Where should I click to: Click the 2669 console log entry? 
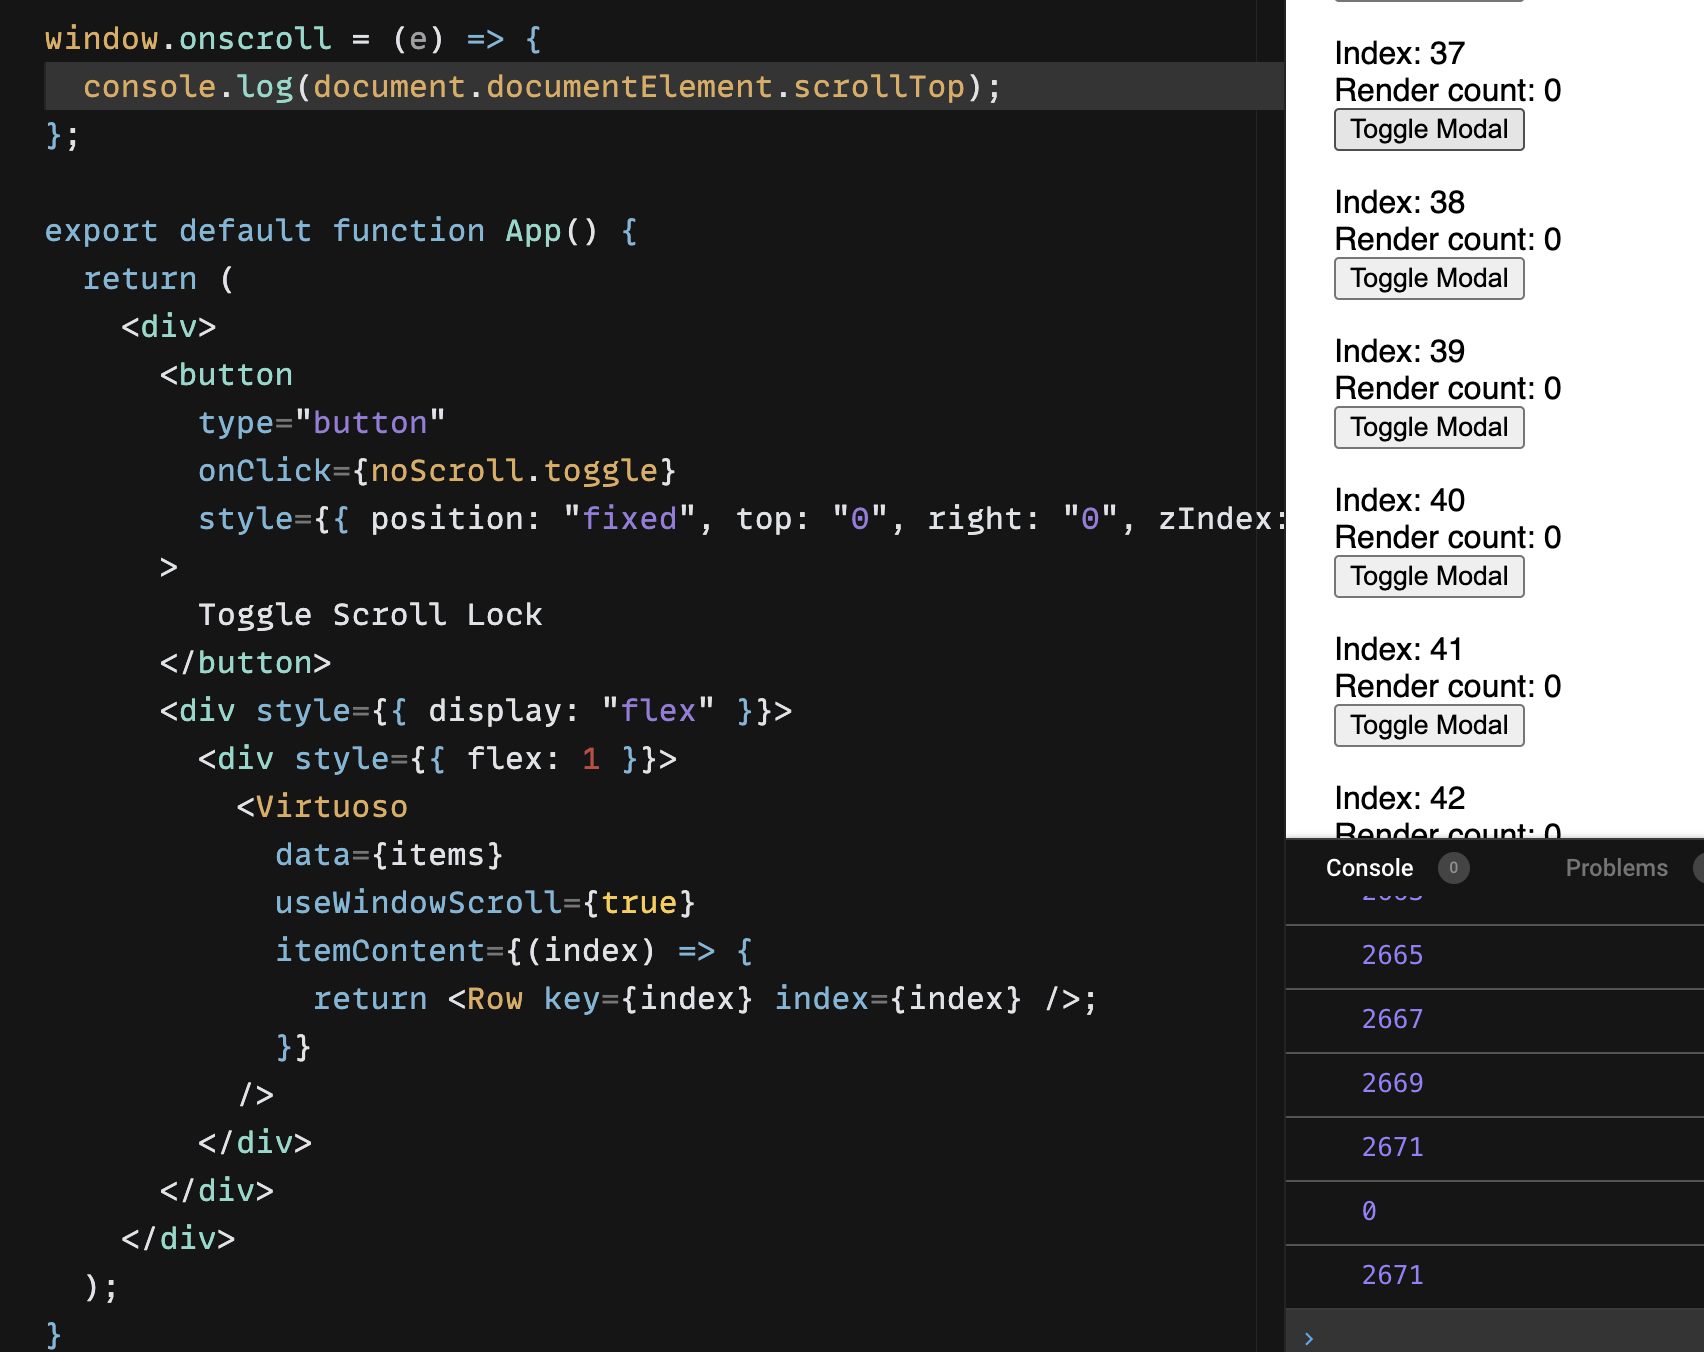pos(1392,1083)
